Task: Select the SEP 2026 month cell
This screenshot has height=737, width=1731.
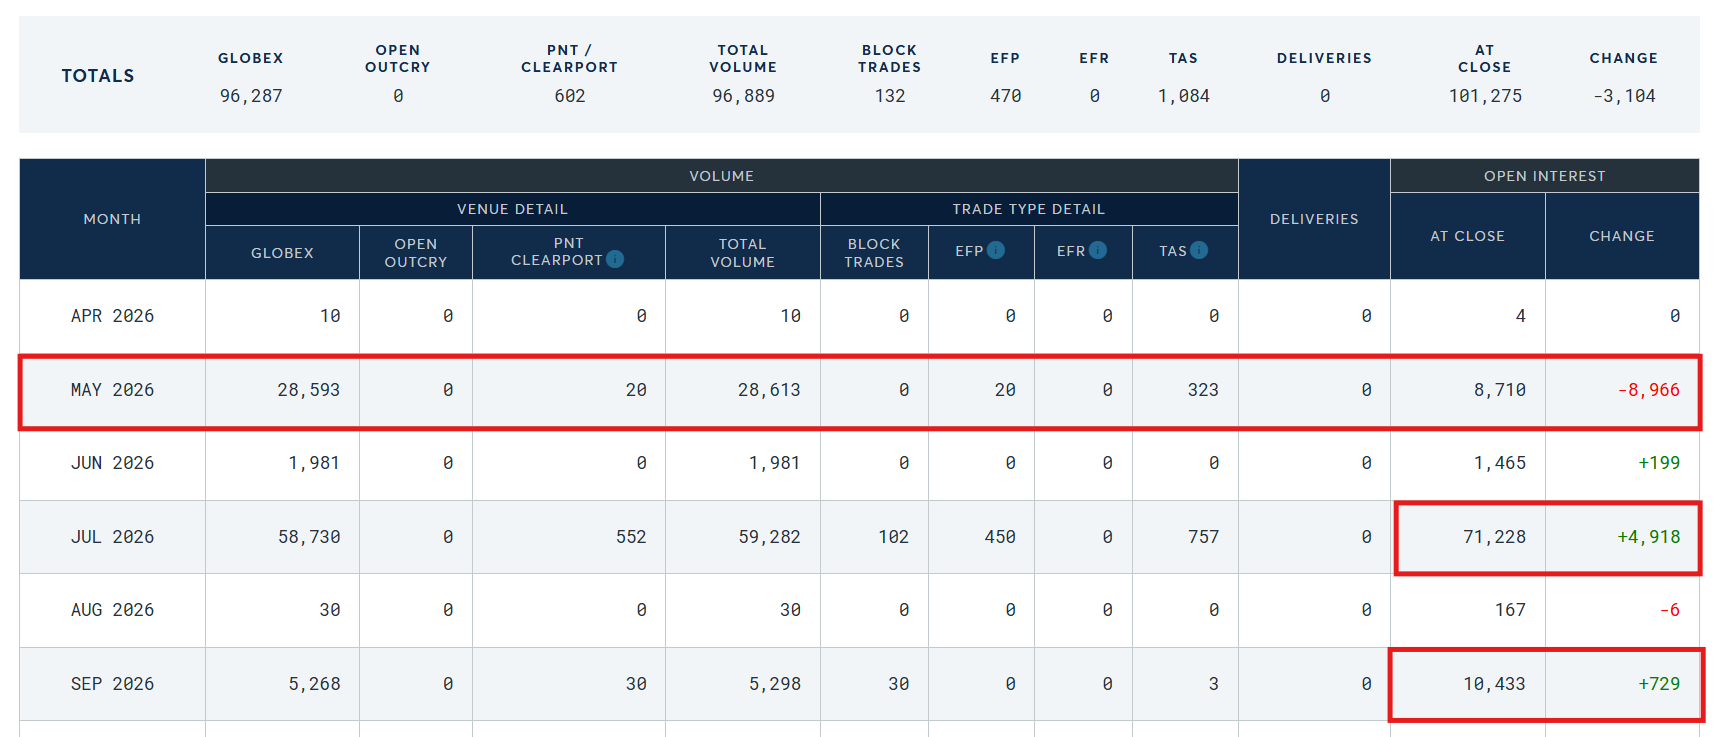Action: click(112, 684)
